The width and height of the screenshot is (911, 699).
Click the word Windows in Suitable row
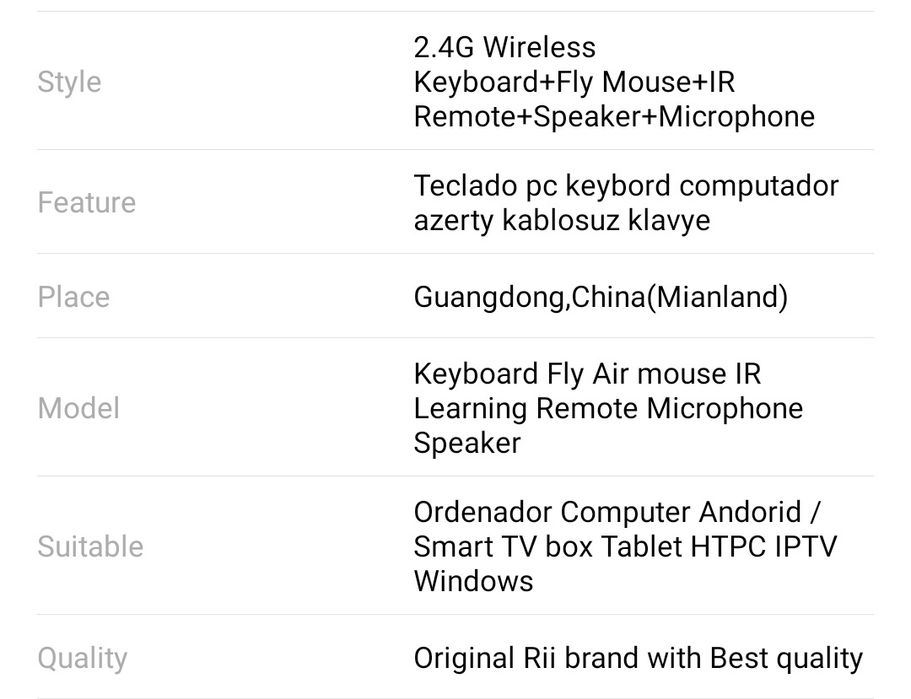[473, 581]
